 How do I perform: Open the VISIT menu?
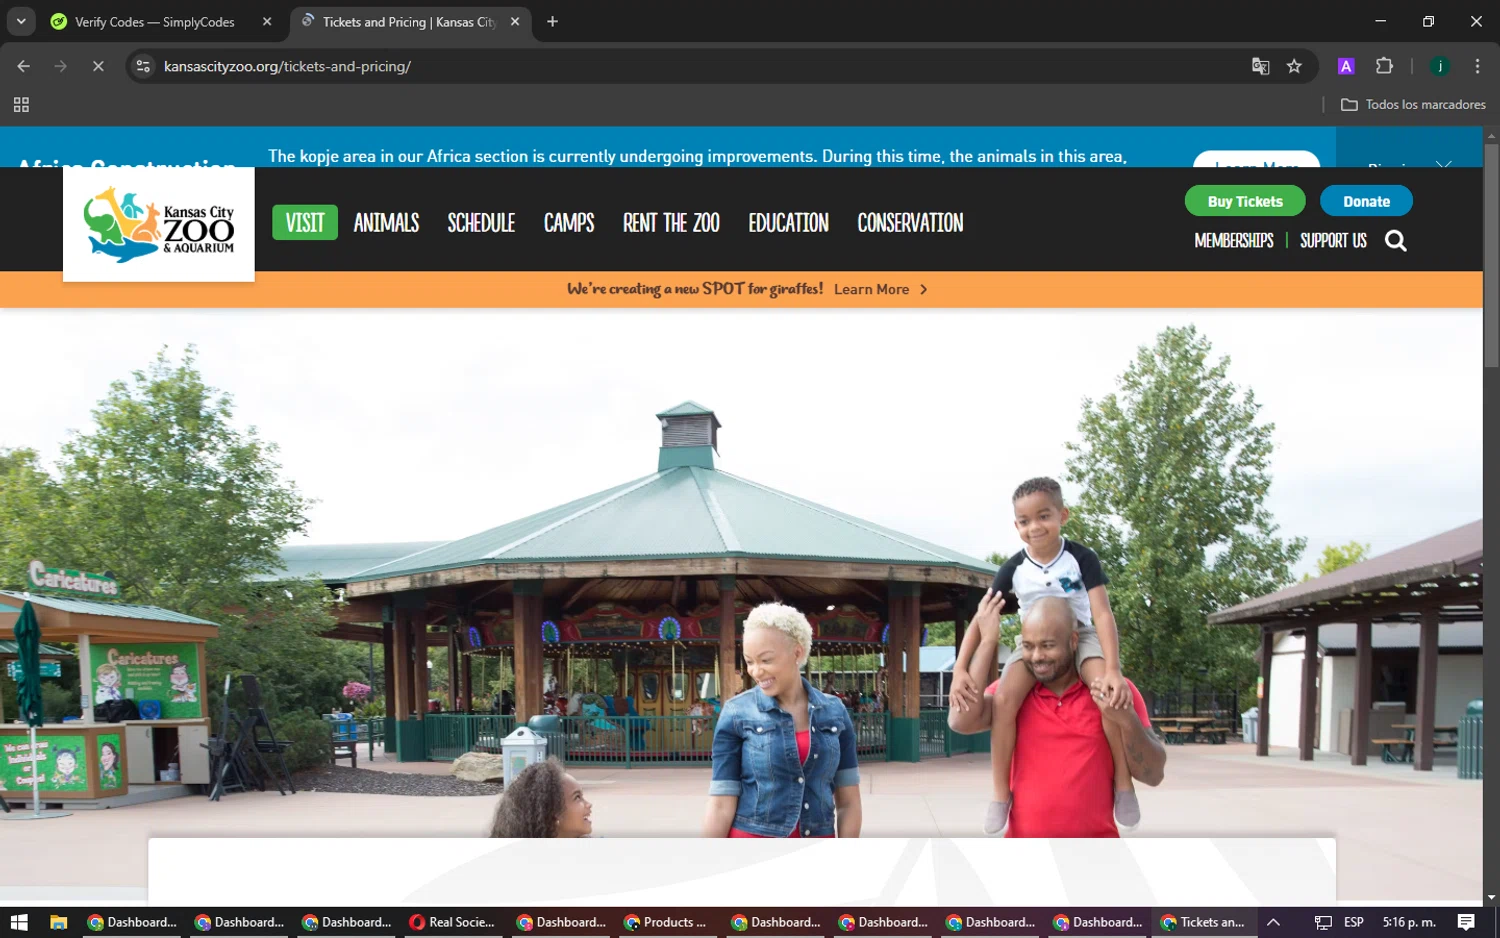(305, 222)
